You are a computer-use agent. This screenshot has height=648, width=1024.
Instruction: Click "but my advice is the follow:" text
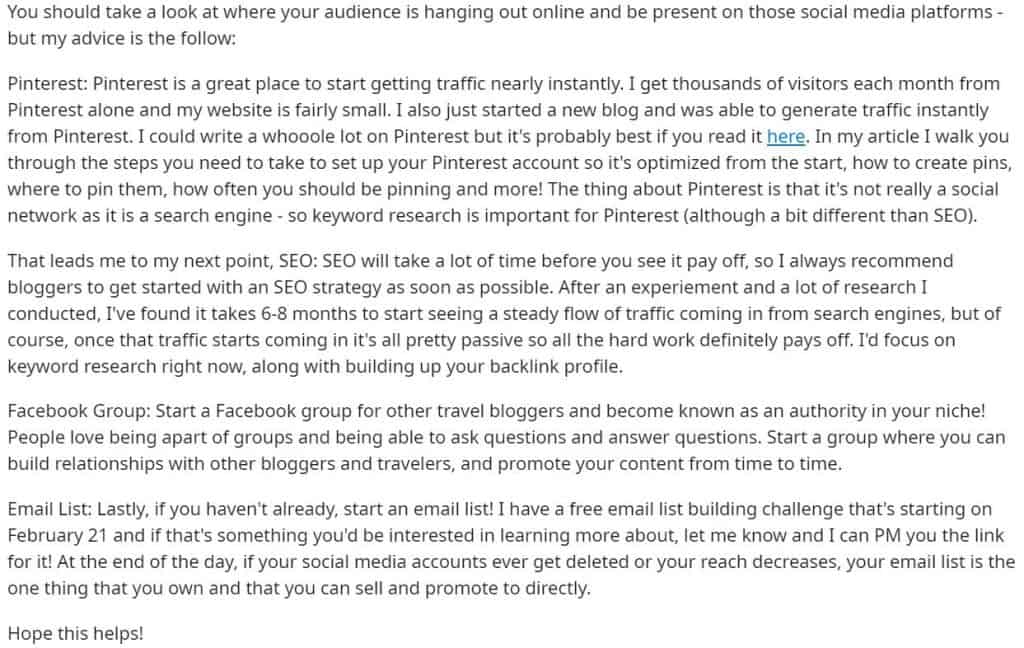point(121,39)
